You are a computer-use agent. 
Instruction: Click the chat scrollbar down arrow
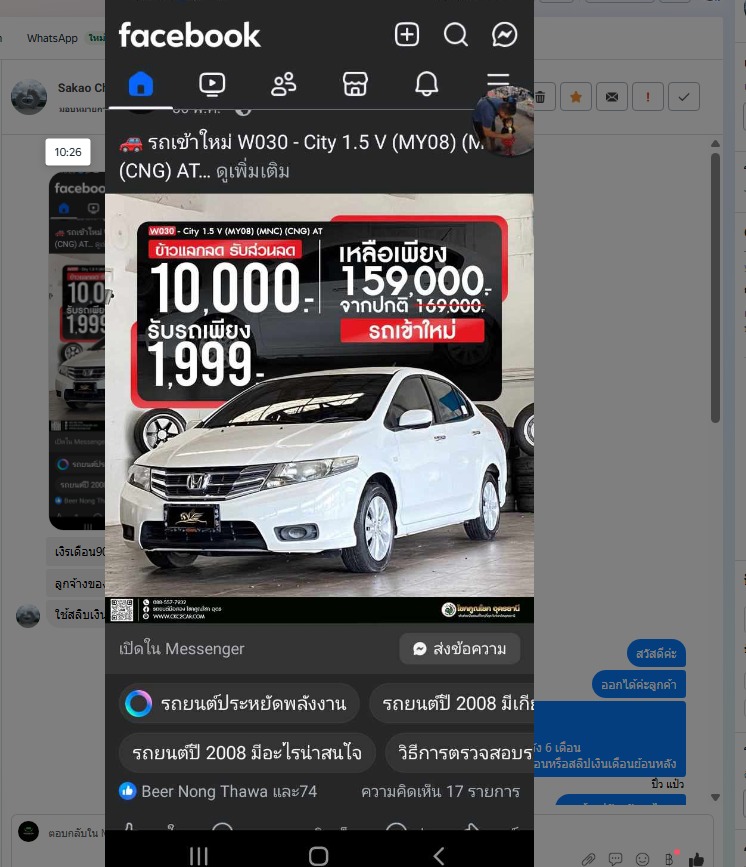(x=715, y=797)
